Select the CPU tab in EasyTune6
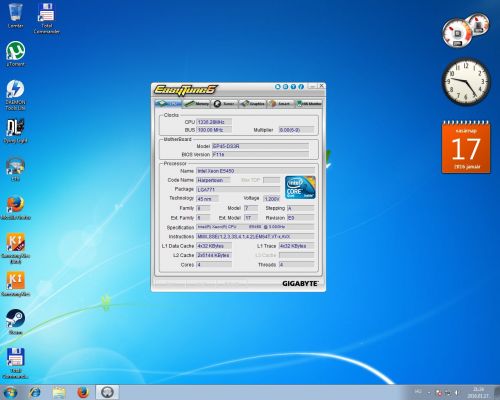The width and height of the screenshot is (500, 400). click(x=168, y=104)
